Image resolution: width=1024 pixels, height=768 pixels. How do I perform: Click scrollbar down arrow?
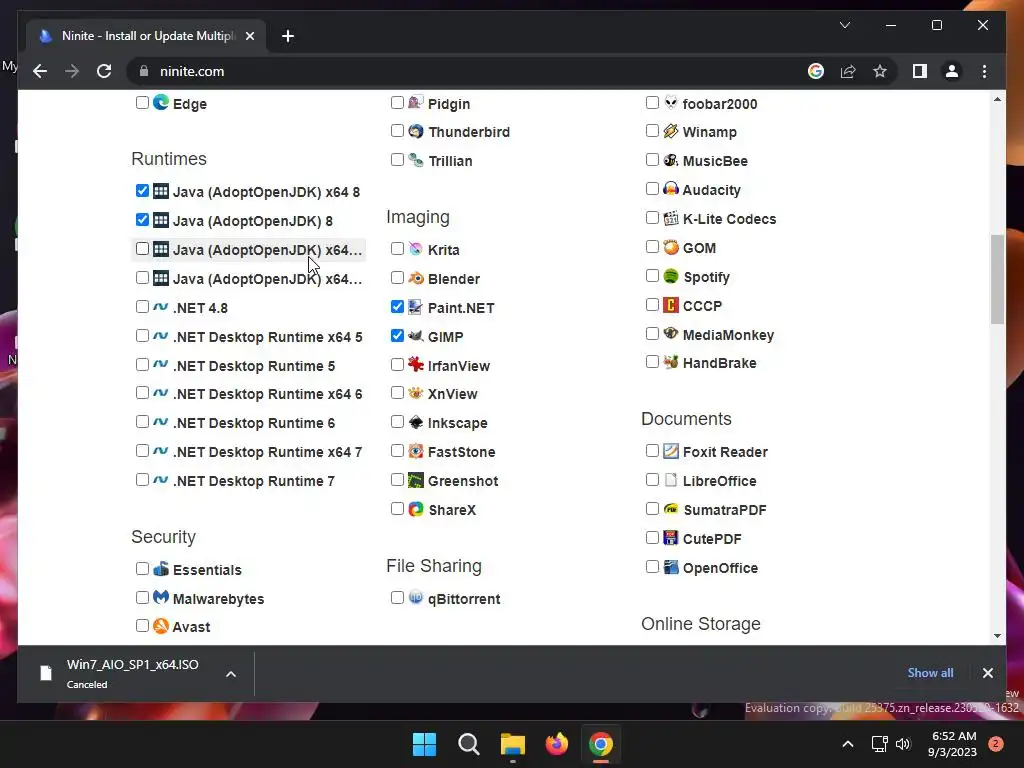point(997,635)
